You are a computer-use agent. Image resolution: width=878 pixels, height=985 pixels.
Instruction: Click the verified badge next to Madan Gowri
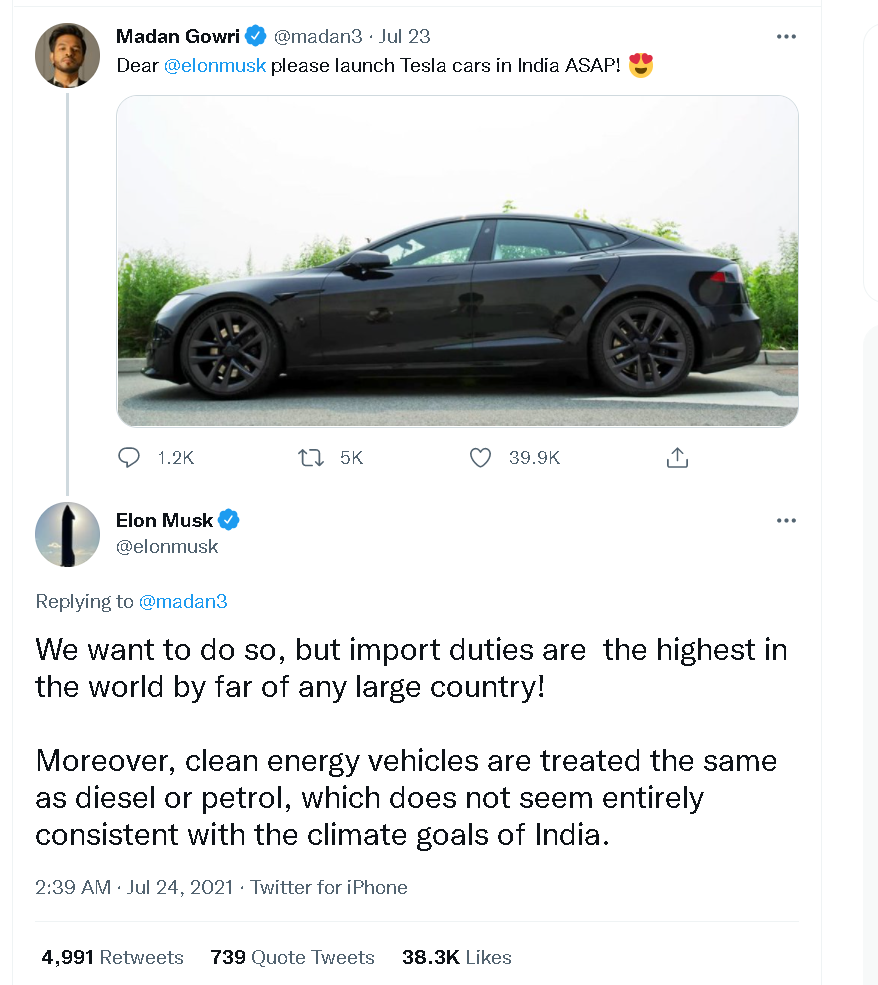coord(255,36)
